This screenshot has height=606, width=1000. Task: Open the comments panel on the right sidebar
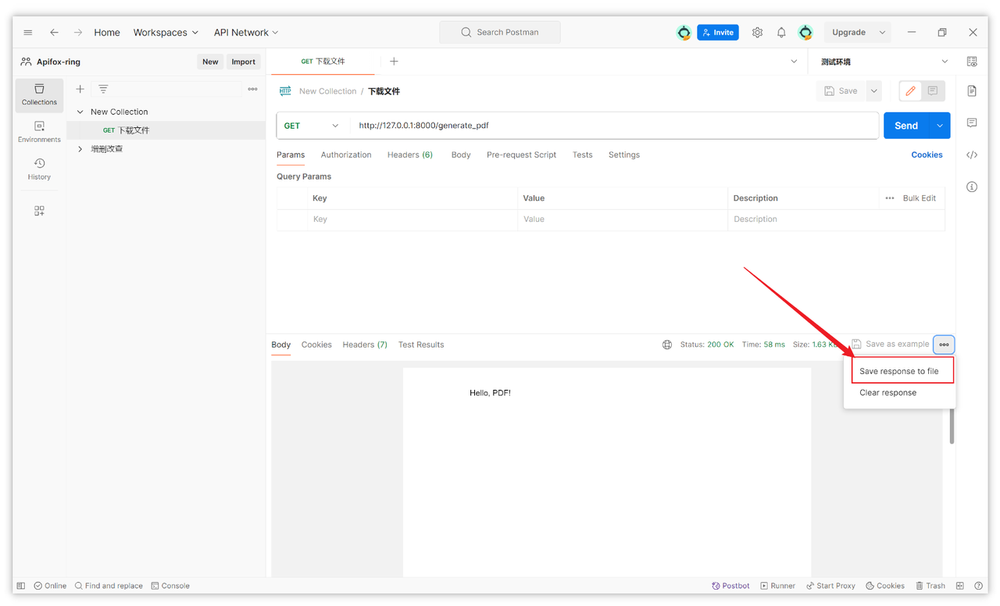(x=971, y=122)
